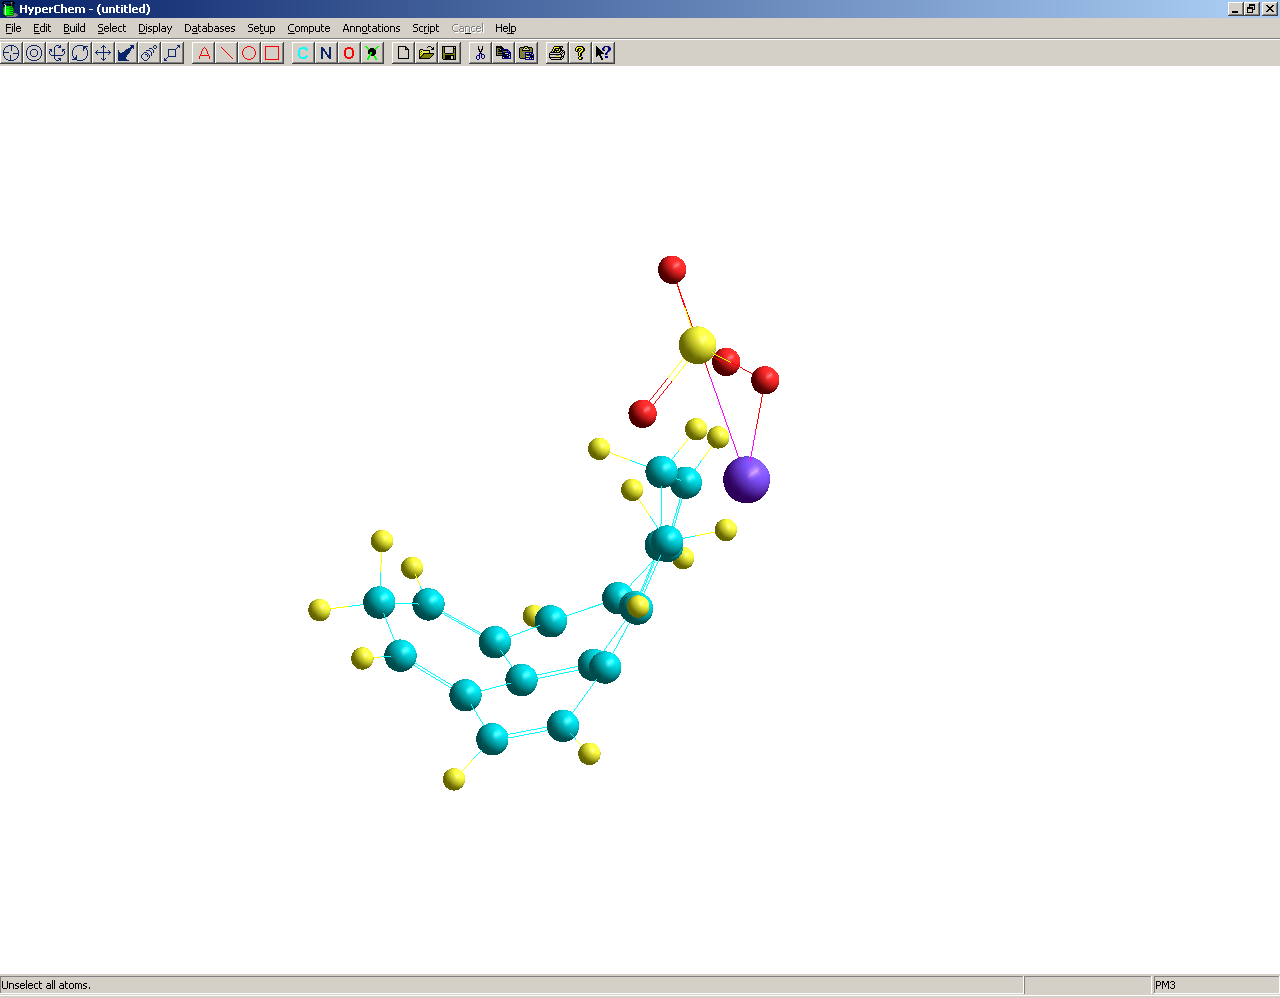Screen dimensions: 1280x998
Task: Open the Display menu
Action: (155, 28)
